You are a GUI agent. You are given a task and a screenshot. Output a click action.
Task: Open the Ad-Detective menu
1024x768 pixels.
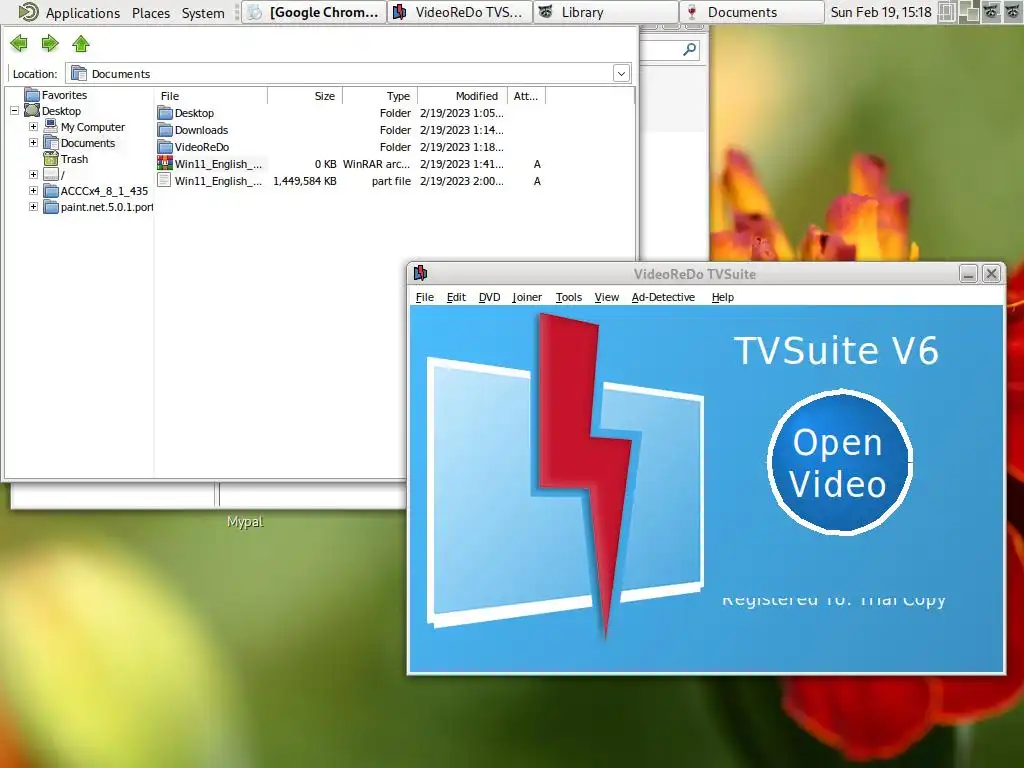pyautogui.click(x=663, y=297)
